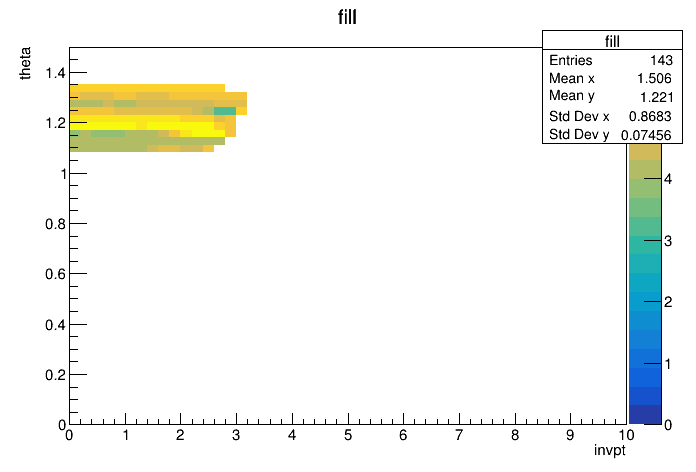Image resolution: width=696 pixels, height=472 pixels.
Task: Click the entries value '143'
Action: [661, 60]
